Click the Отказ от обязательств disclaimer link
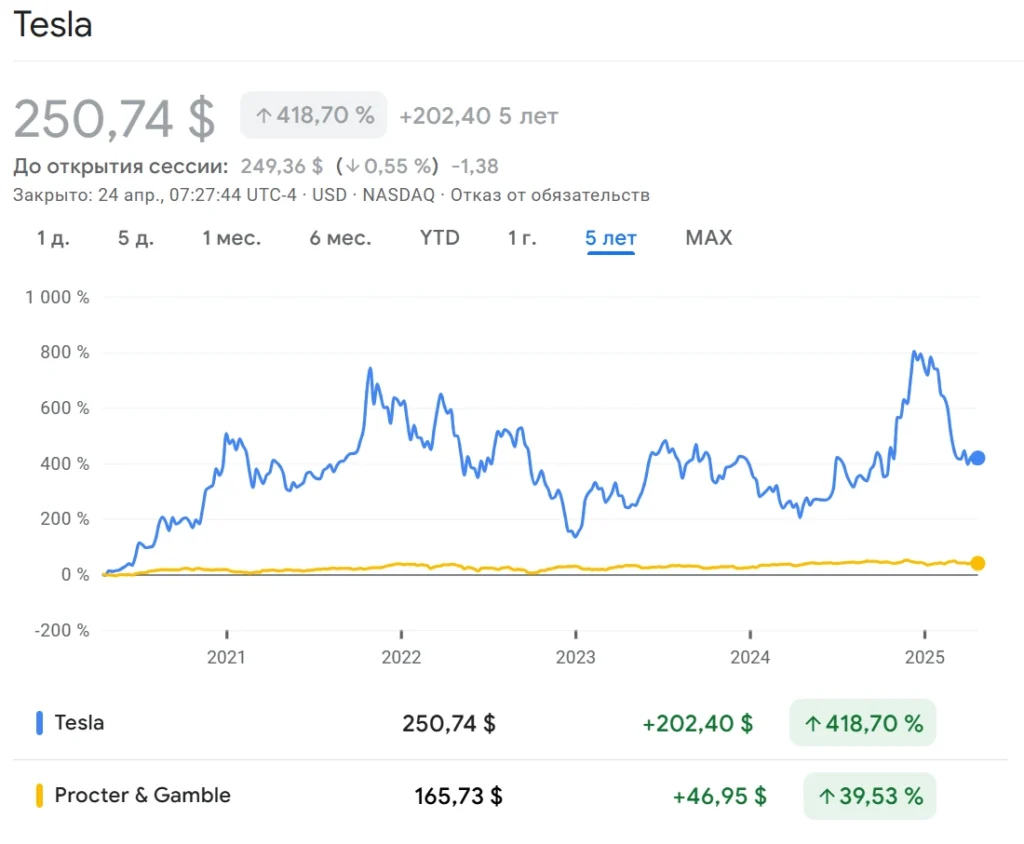The image size is (1024, 844). [550, 195]
